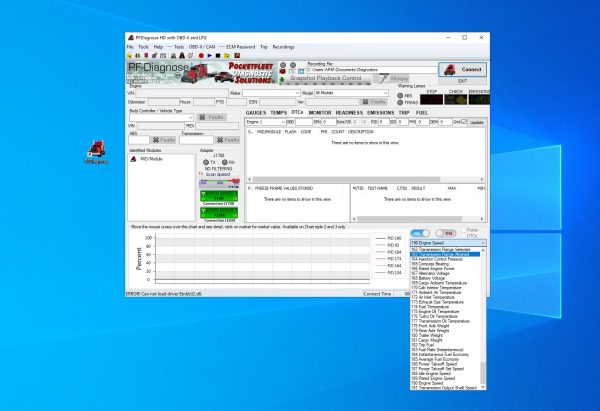
Task: Click the green J1708 connection status indicator
Action: [219, 196]
